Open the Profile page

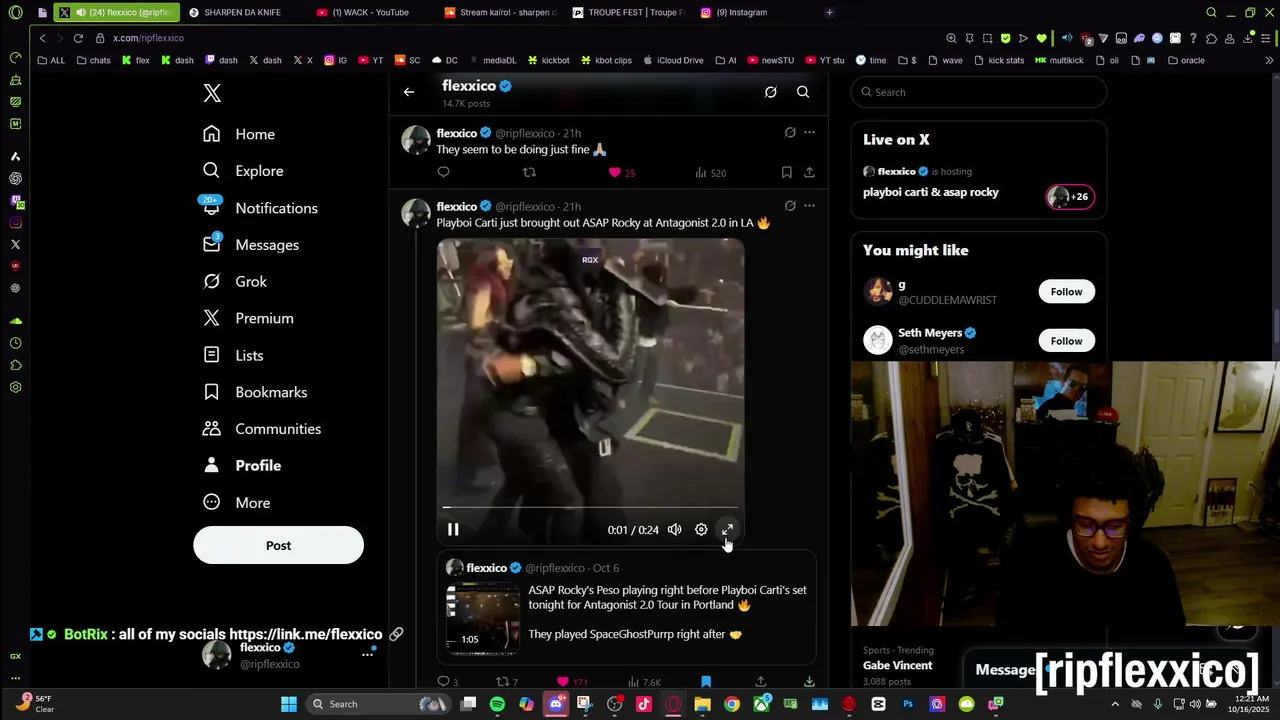tap(242, 466)
